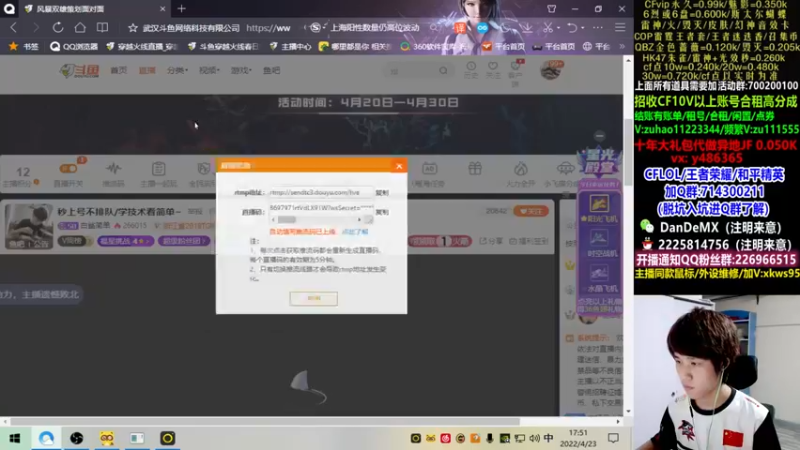Click the Douyu search magnifier icon

pyautogui.click(x=443, y=71)
